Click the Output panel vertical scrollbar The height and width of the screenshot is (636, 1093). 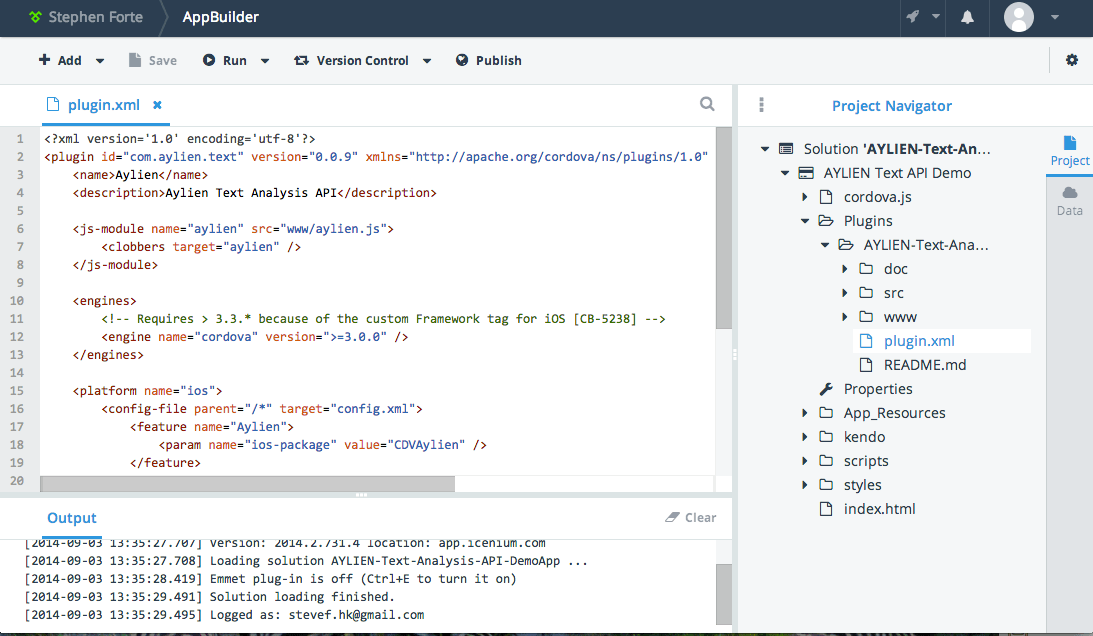[724, 593]
